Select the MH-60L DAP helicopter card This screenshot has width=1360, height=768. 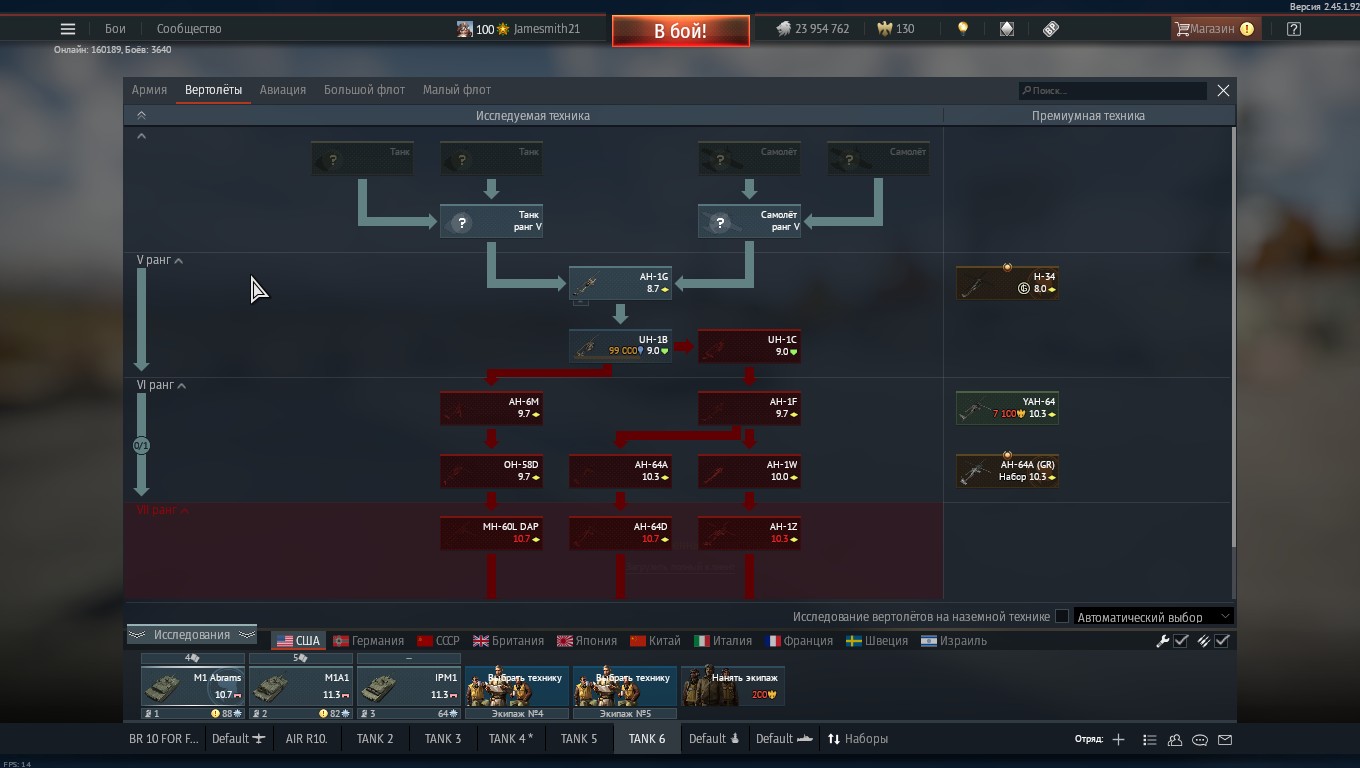click(491, 533)
